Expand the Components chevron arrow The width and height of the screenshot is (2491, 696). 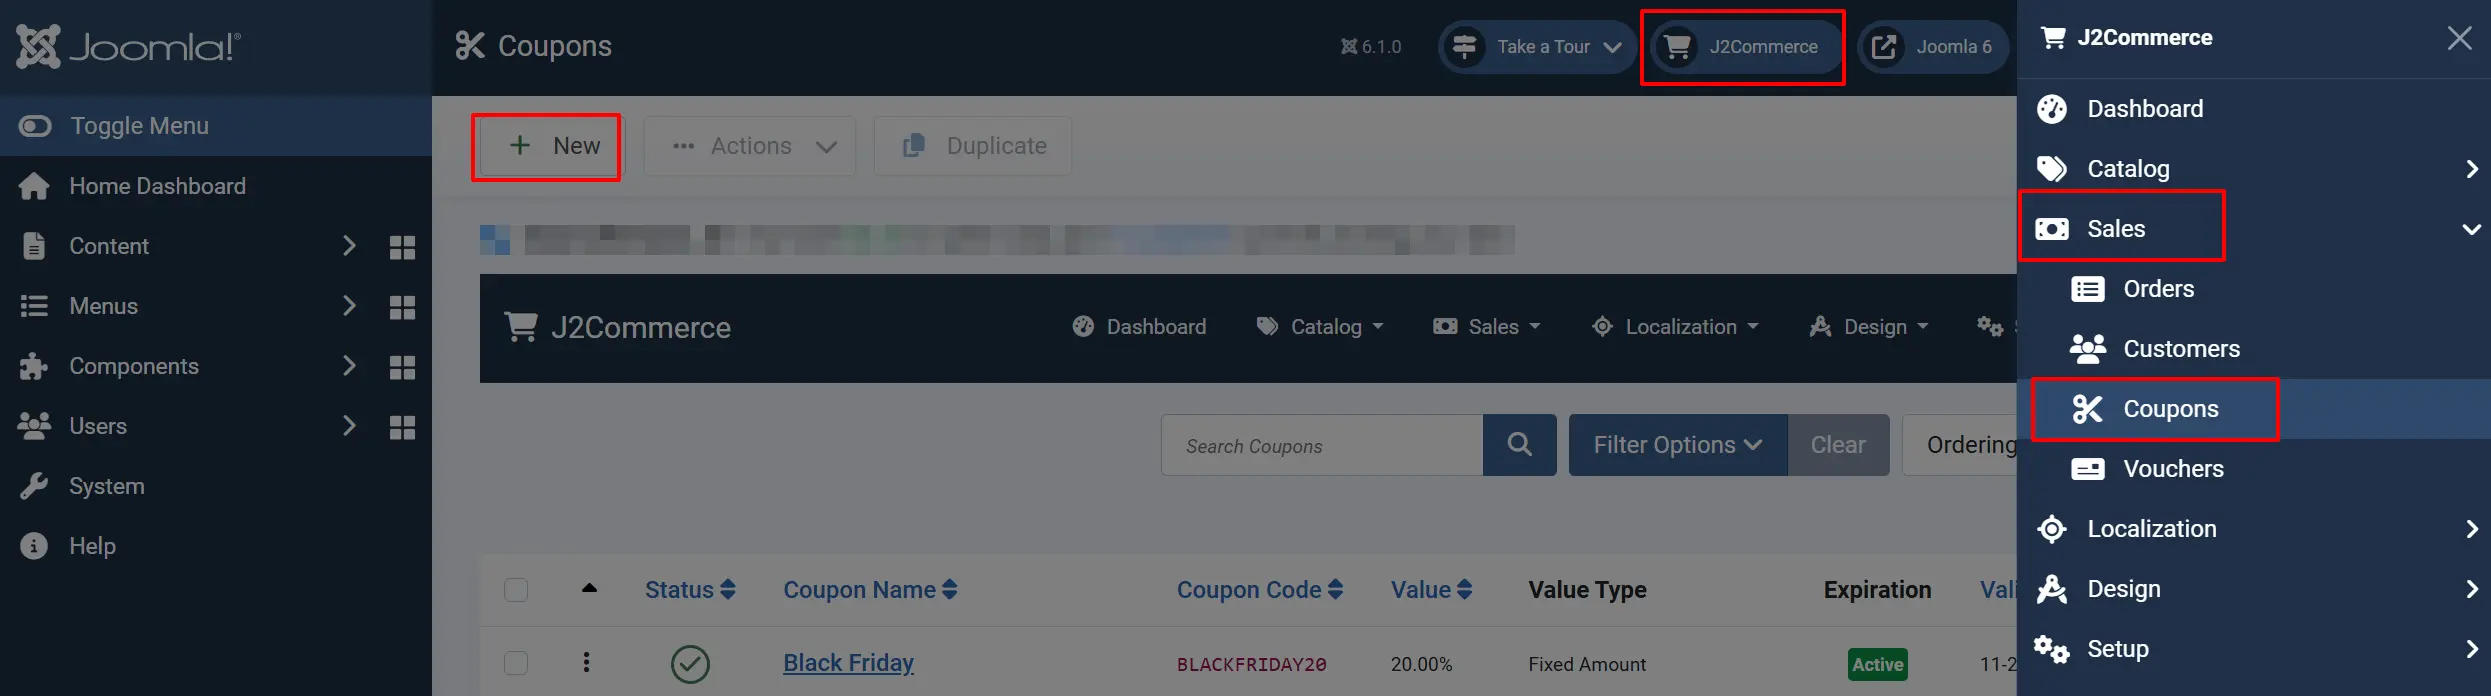click(349, 366)
